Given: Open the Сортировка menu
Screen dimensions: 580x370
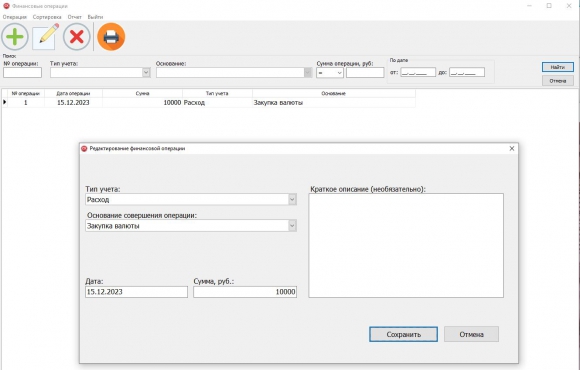Looking at the screenshot, I should click(47, 17).
